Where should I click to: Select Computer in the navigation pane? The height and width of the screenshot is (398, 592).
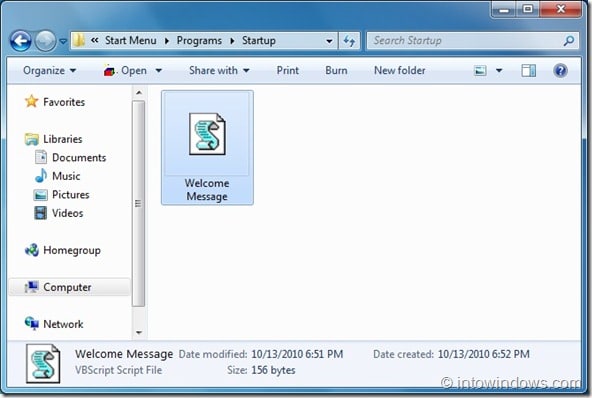(x=67, y=287)
